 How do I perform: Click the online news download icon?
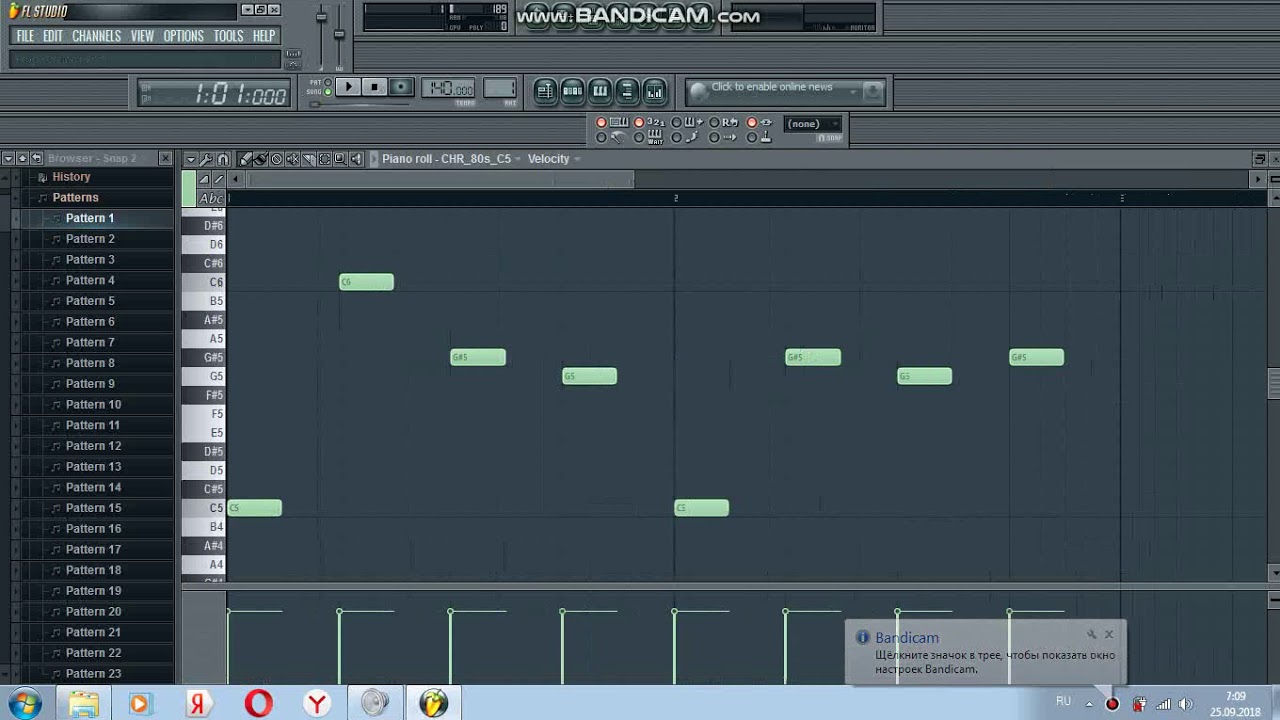tap(871, 92)
